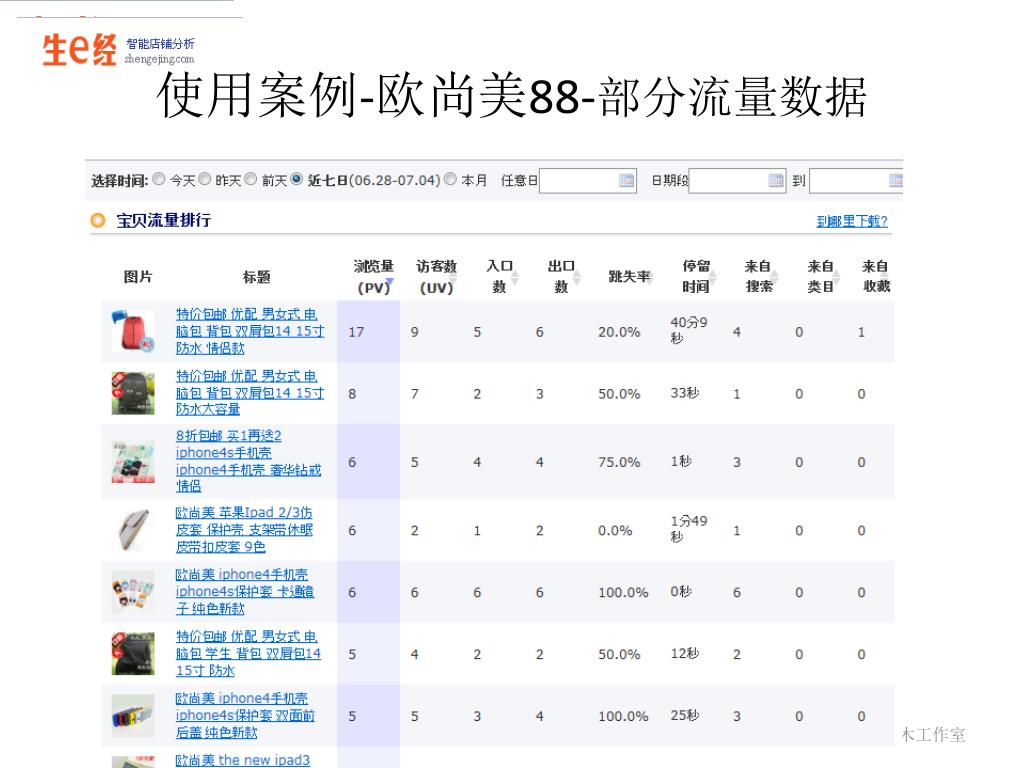The width and height of the screenshot is (1024, 768).
Task: Open link 8折包邮 买1再送2 iphone4s手机壳
Action: 248,461
